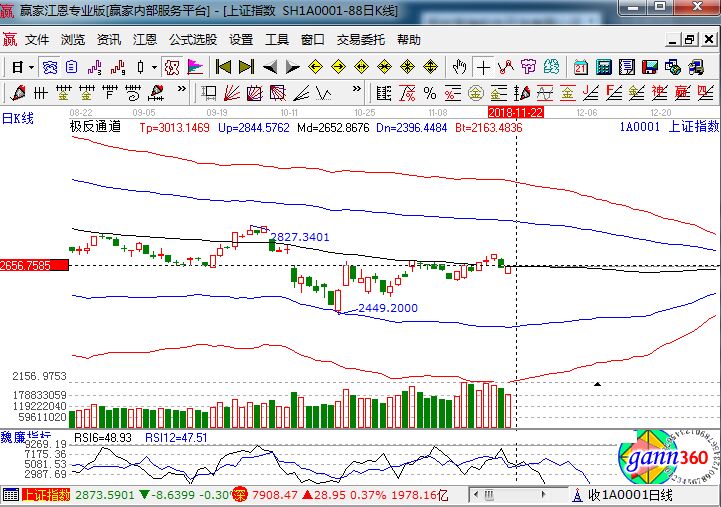The image size is (721, 507).
Task: Select the crosshair cursor tool
Action: (x=484, y=67)
